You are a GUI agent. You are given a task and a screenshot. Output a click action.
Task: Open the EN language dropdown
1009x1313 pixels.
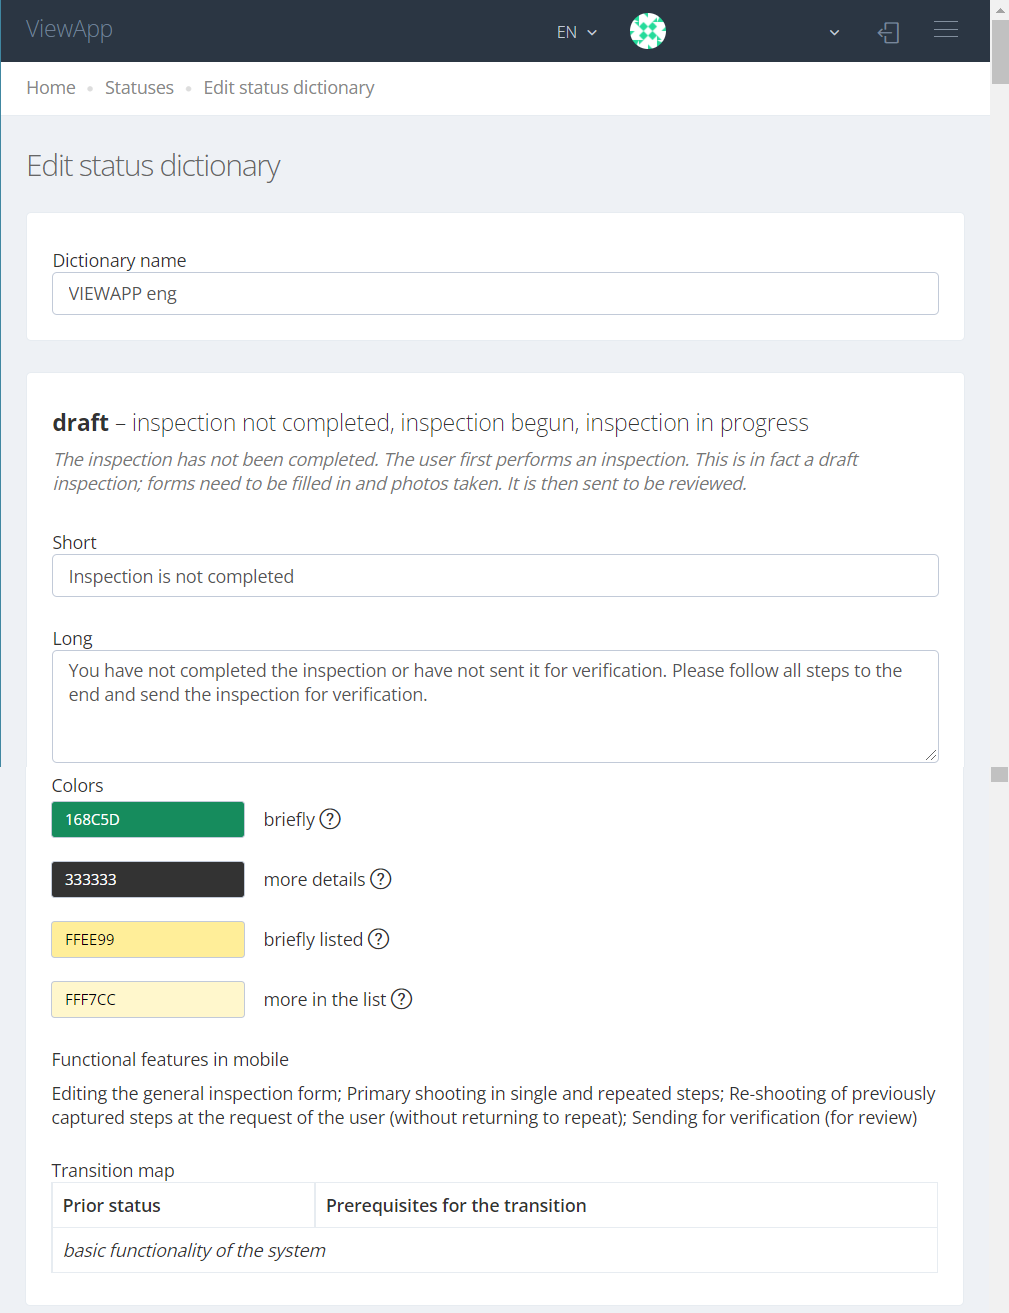tap(577, 32)
